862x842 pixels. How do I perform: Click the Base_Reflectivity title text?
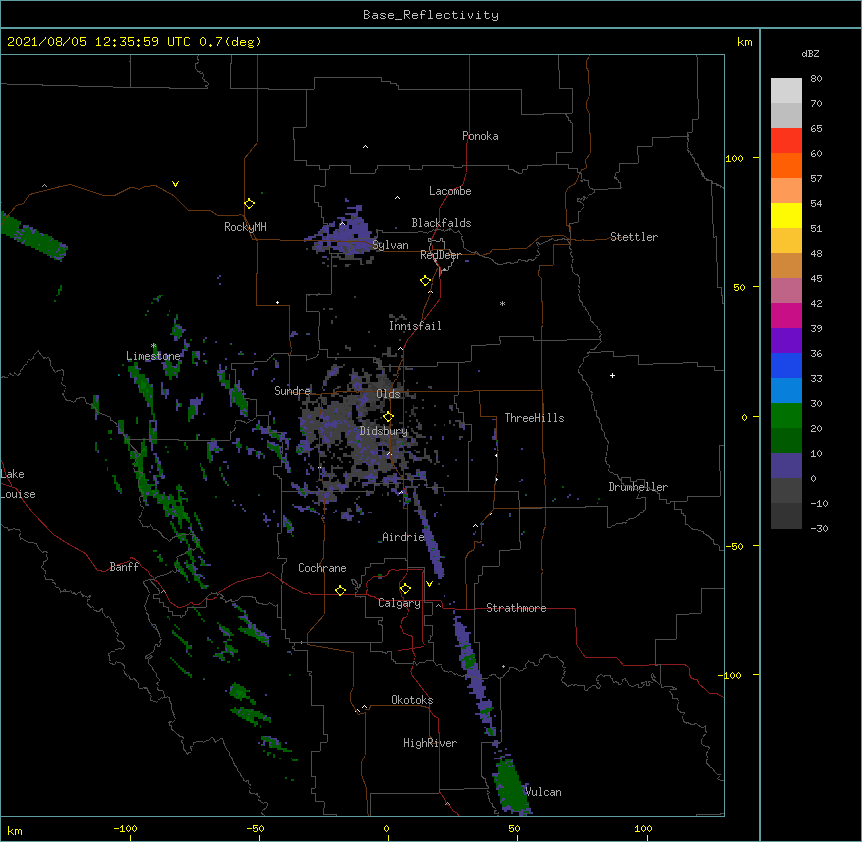click(x=431, y=15)
